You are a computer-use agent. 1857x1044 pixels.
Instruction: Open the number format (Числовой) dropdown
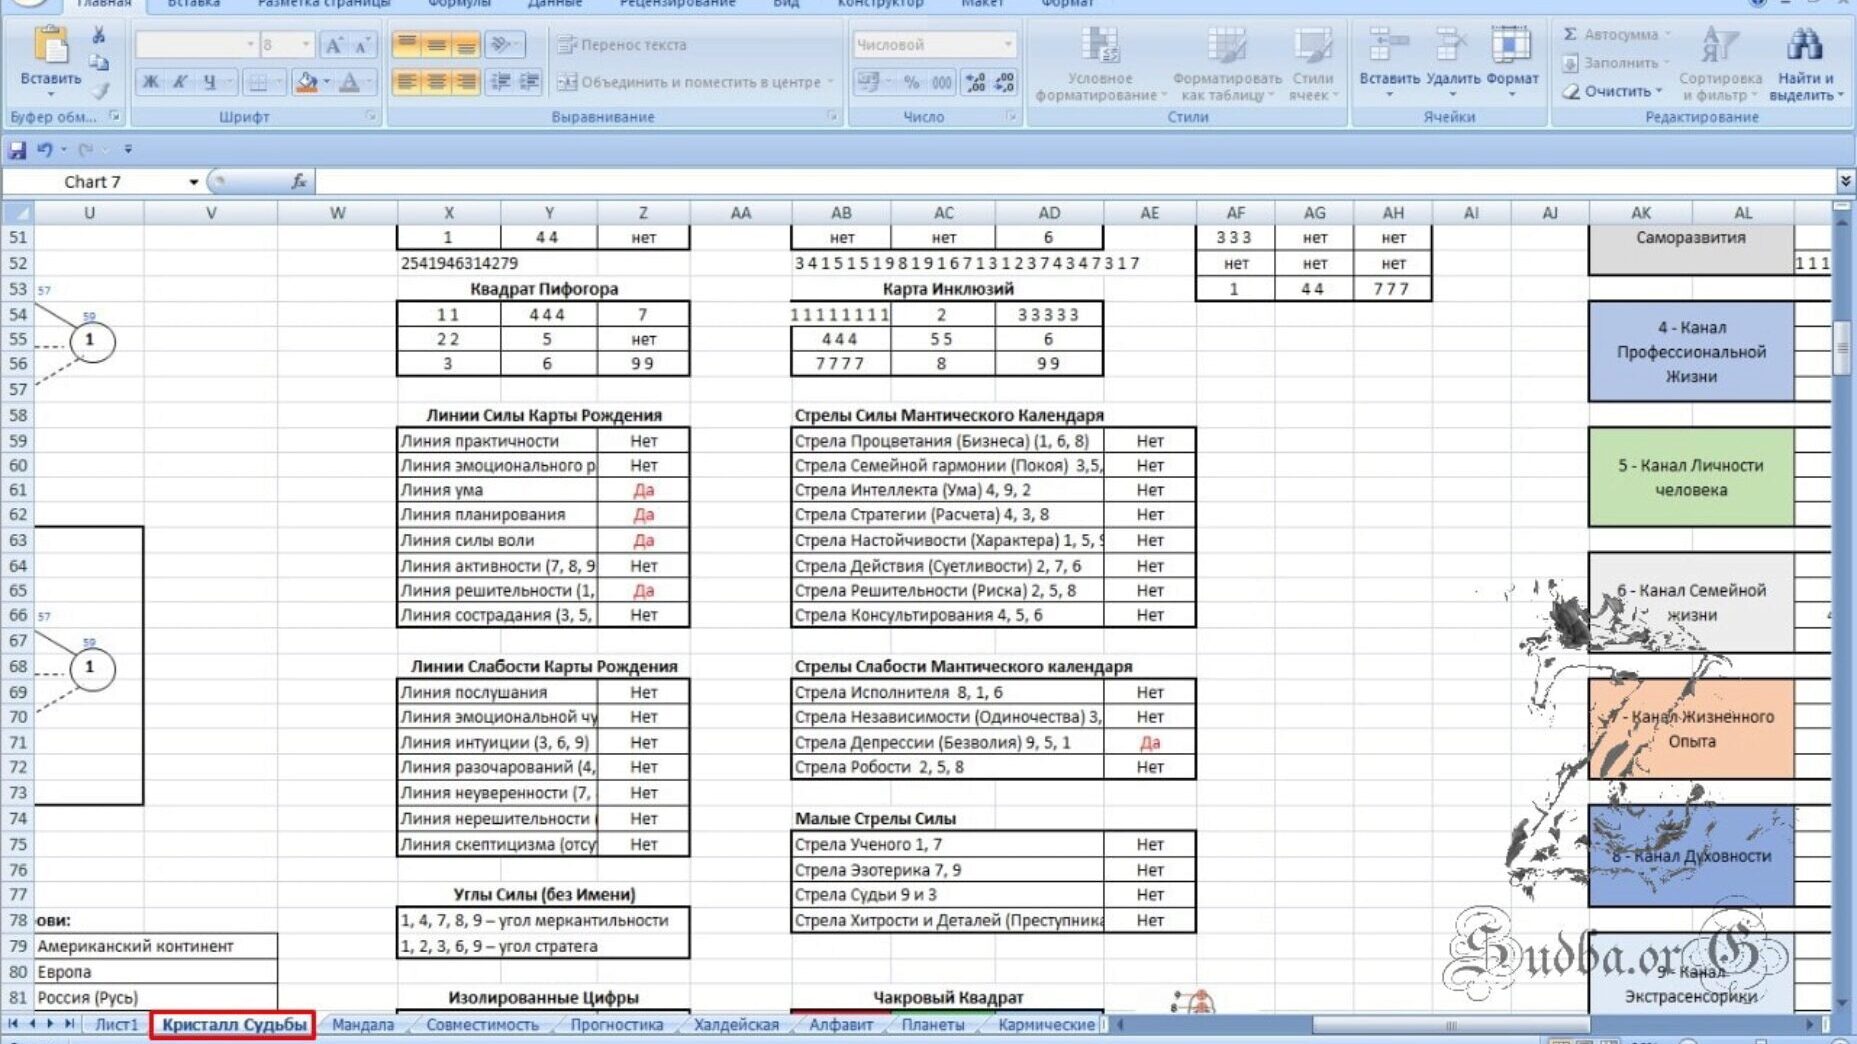pos(1007,44)
